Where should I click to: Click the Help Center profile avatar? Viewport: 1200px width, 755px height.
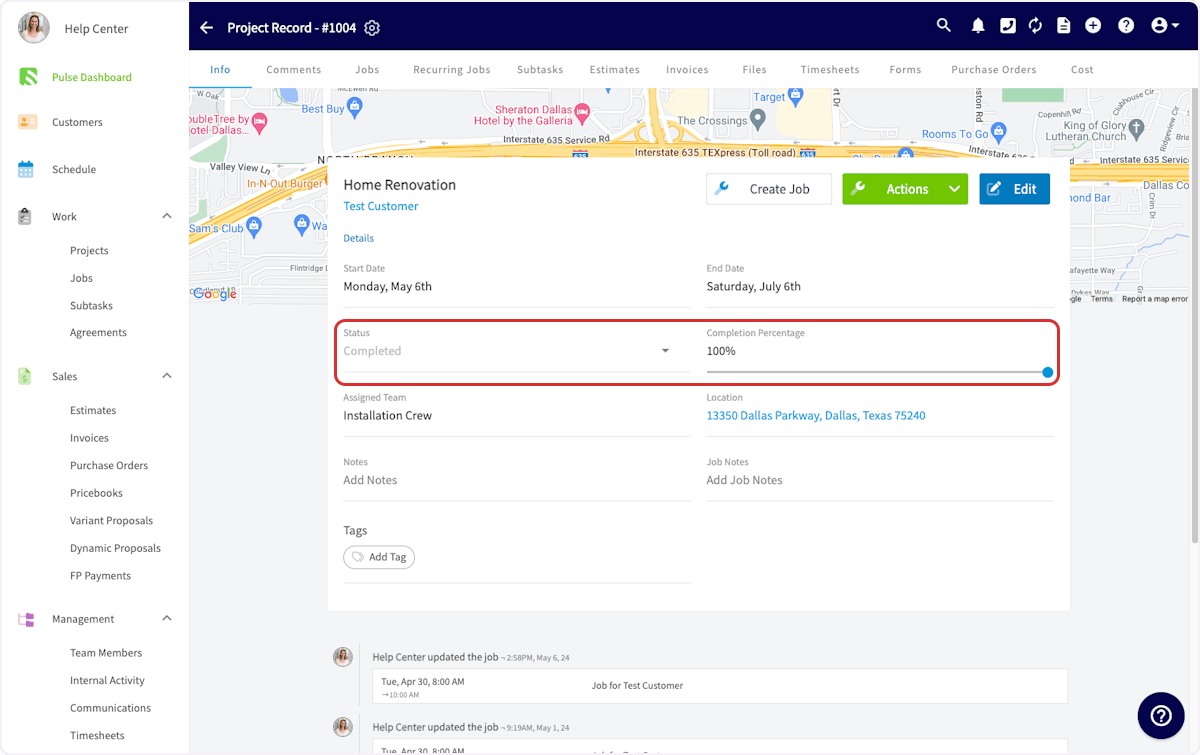point(33,28)
